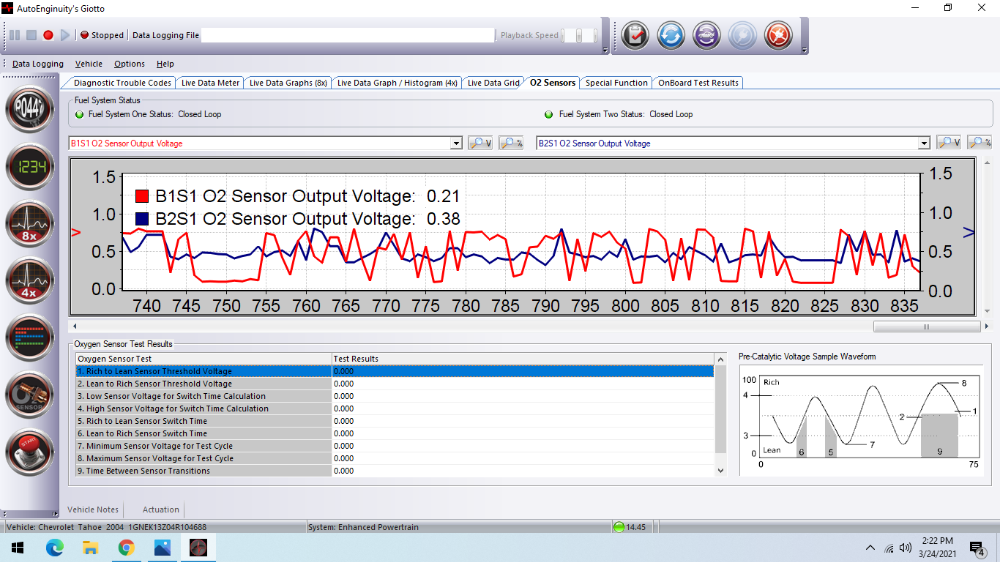Open the 8x live graphs sidebar icon
The image size is (1000, 562).
(x=30, y=224)
